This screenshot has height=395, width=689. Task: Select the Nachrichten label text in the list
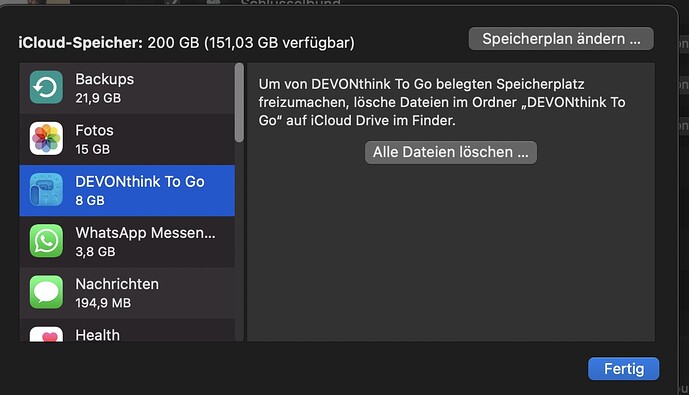117,284
